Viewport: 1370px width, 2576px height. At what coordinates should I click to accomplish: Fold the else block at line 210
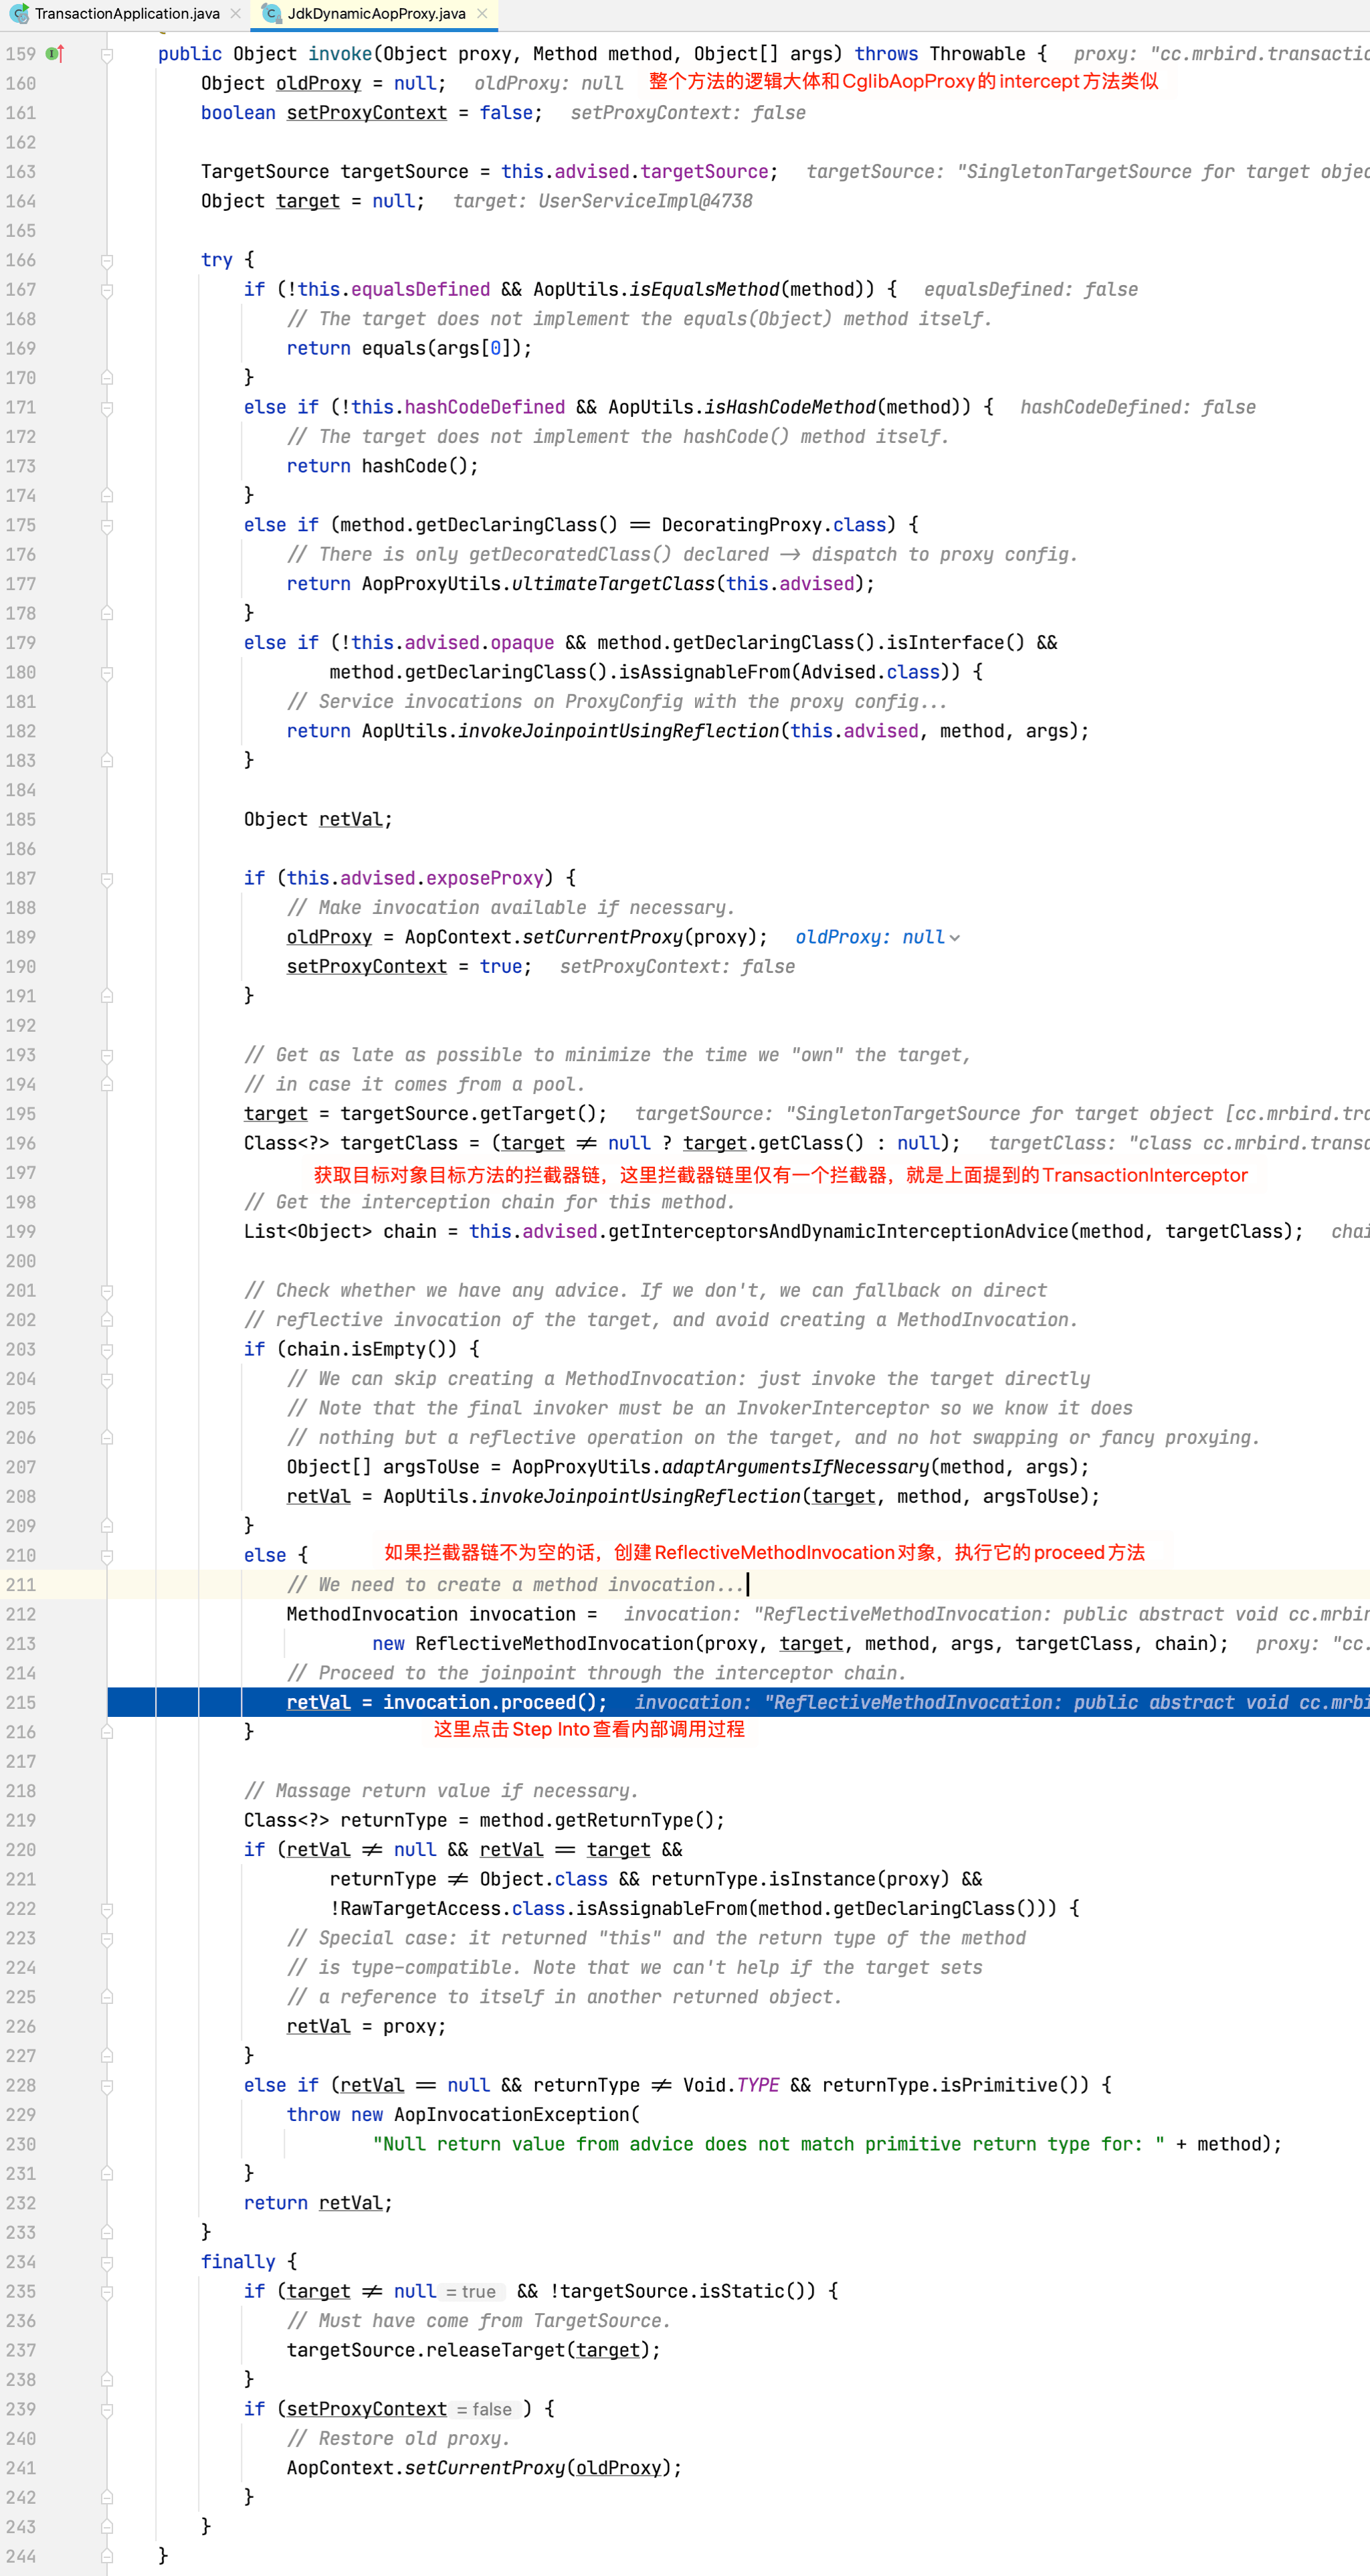[107, 1556]
